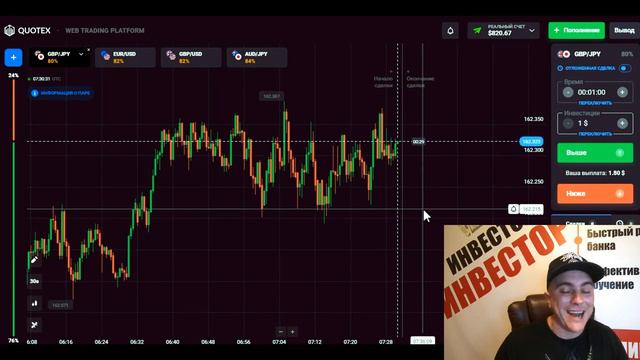
Task: Zoom out chart with minus button
Action: pos(280,332)
